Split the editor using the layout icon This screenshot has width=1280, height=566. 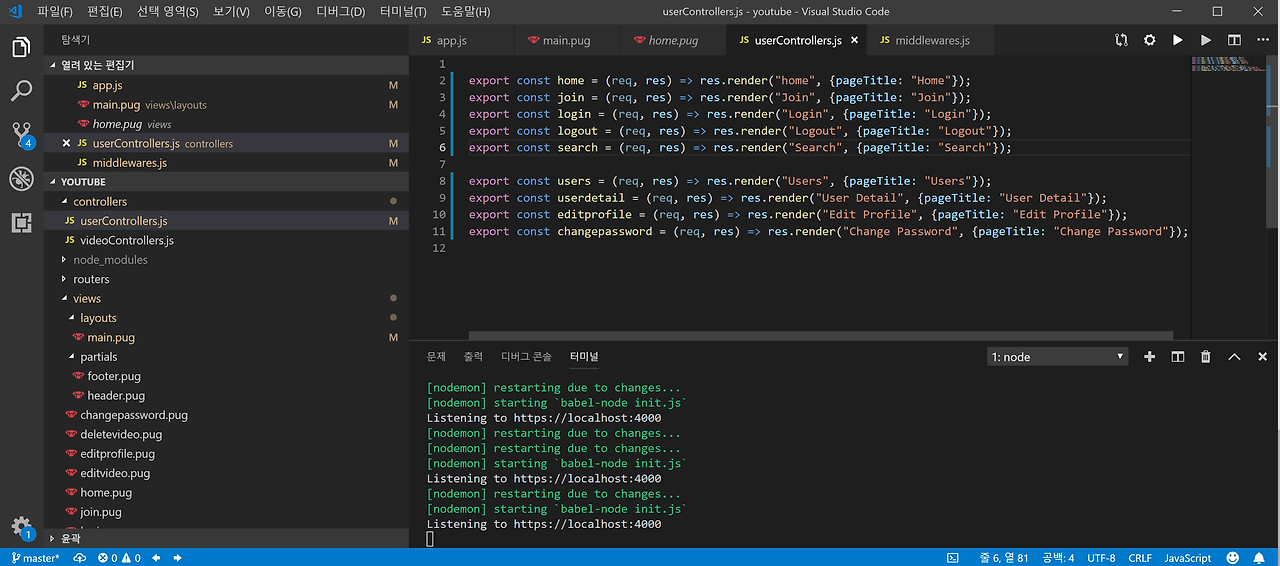coord(1234,40)
